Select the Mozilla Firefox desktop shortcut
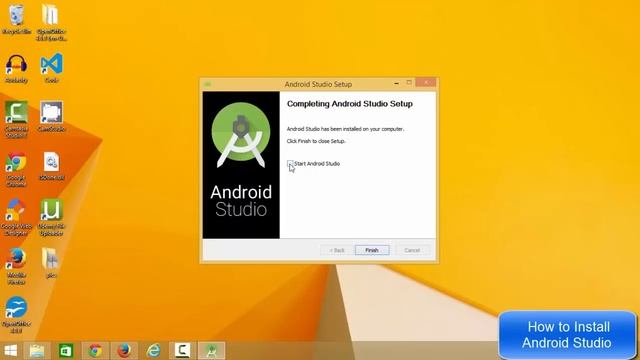Viewport: 640px width, 360px height. coord(16,266)
